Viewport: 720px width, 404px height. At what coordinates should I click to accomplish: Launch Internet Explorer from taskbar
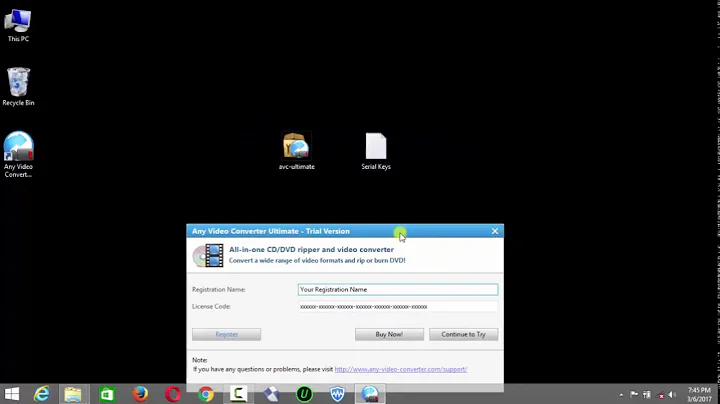tap(42, 394)
